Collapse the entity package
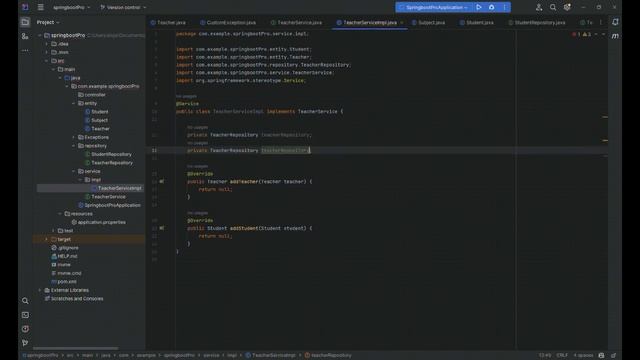The height and width of the screenshot is (360, 640). click(x=74, y=103)
